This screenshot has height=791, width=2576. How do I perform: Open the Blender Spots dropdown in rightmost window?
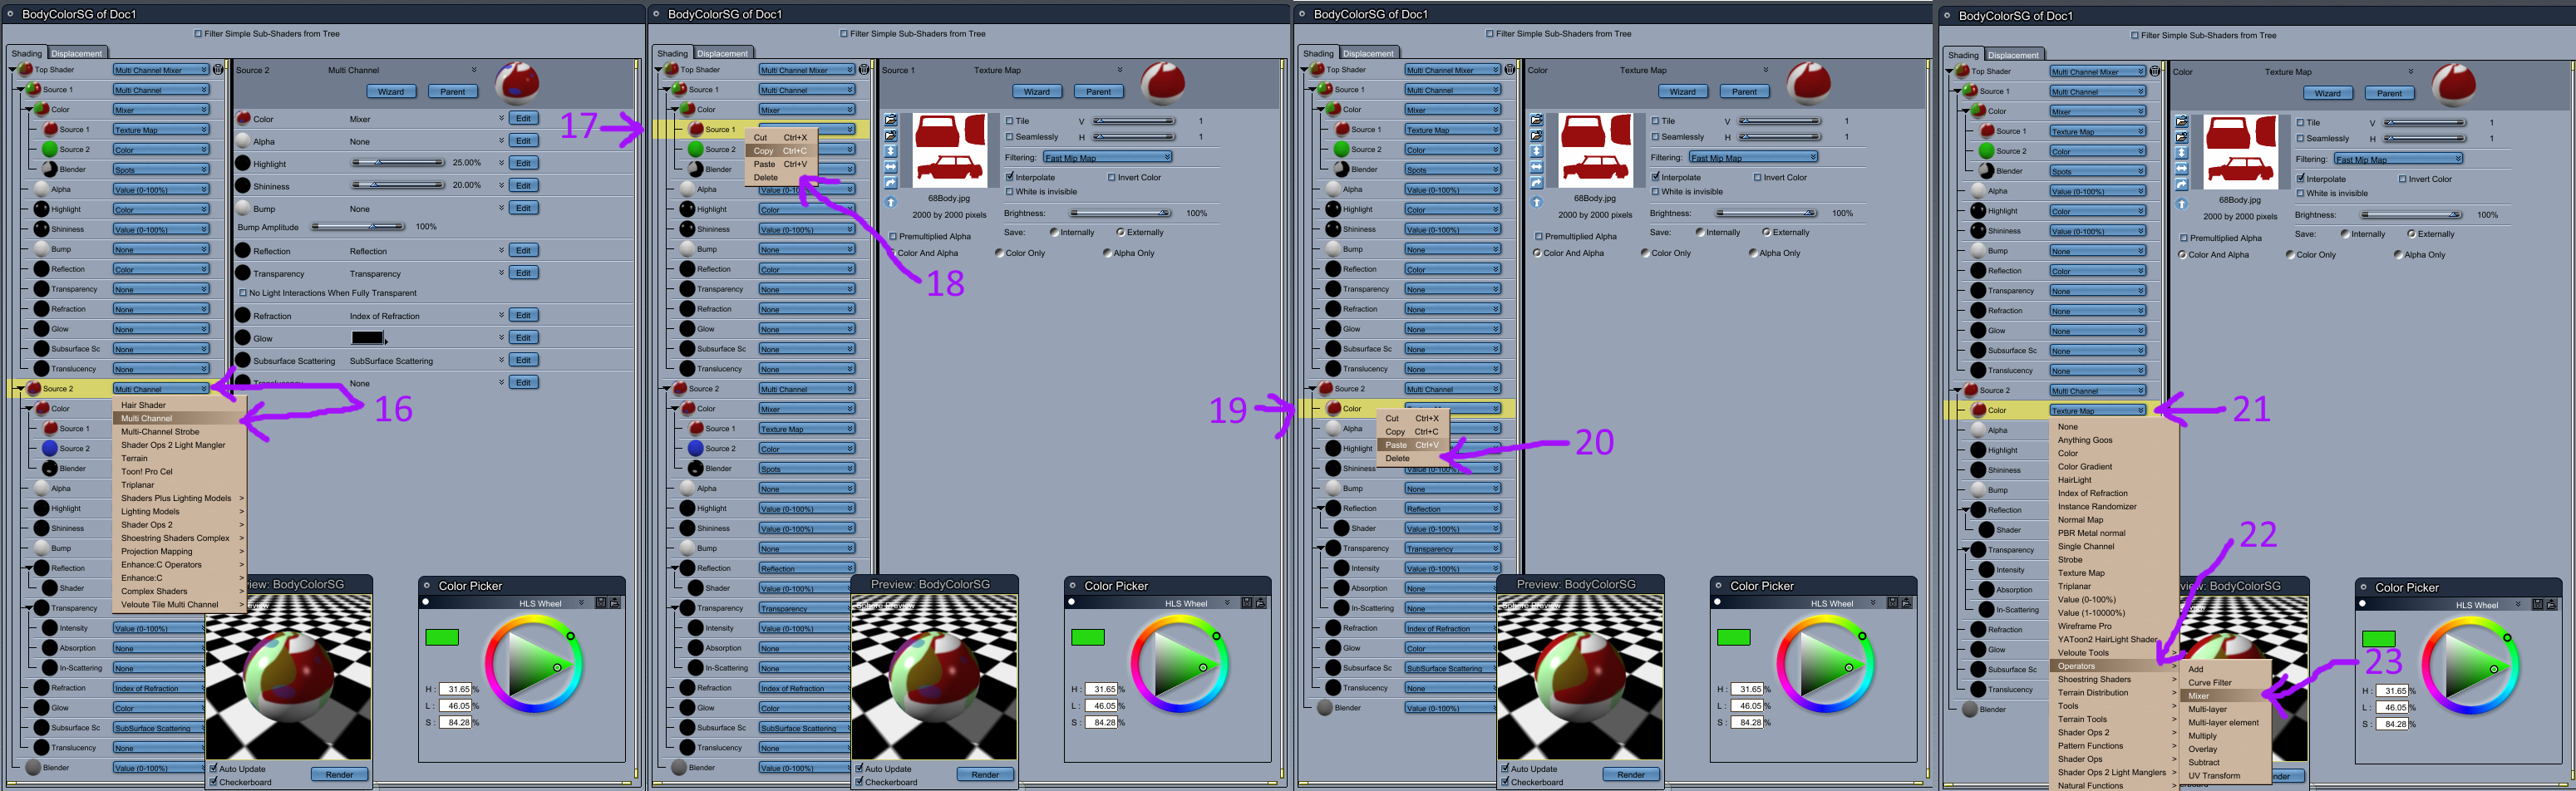(x=2097, y=171)
